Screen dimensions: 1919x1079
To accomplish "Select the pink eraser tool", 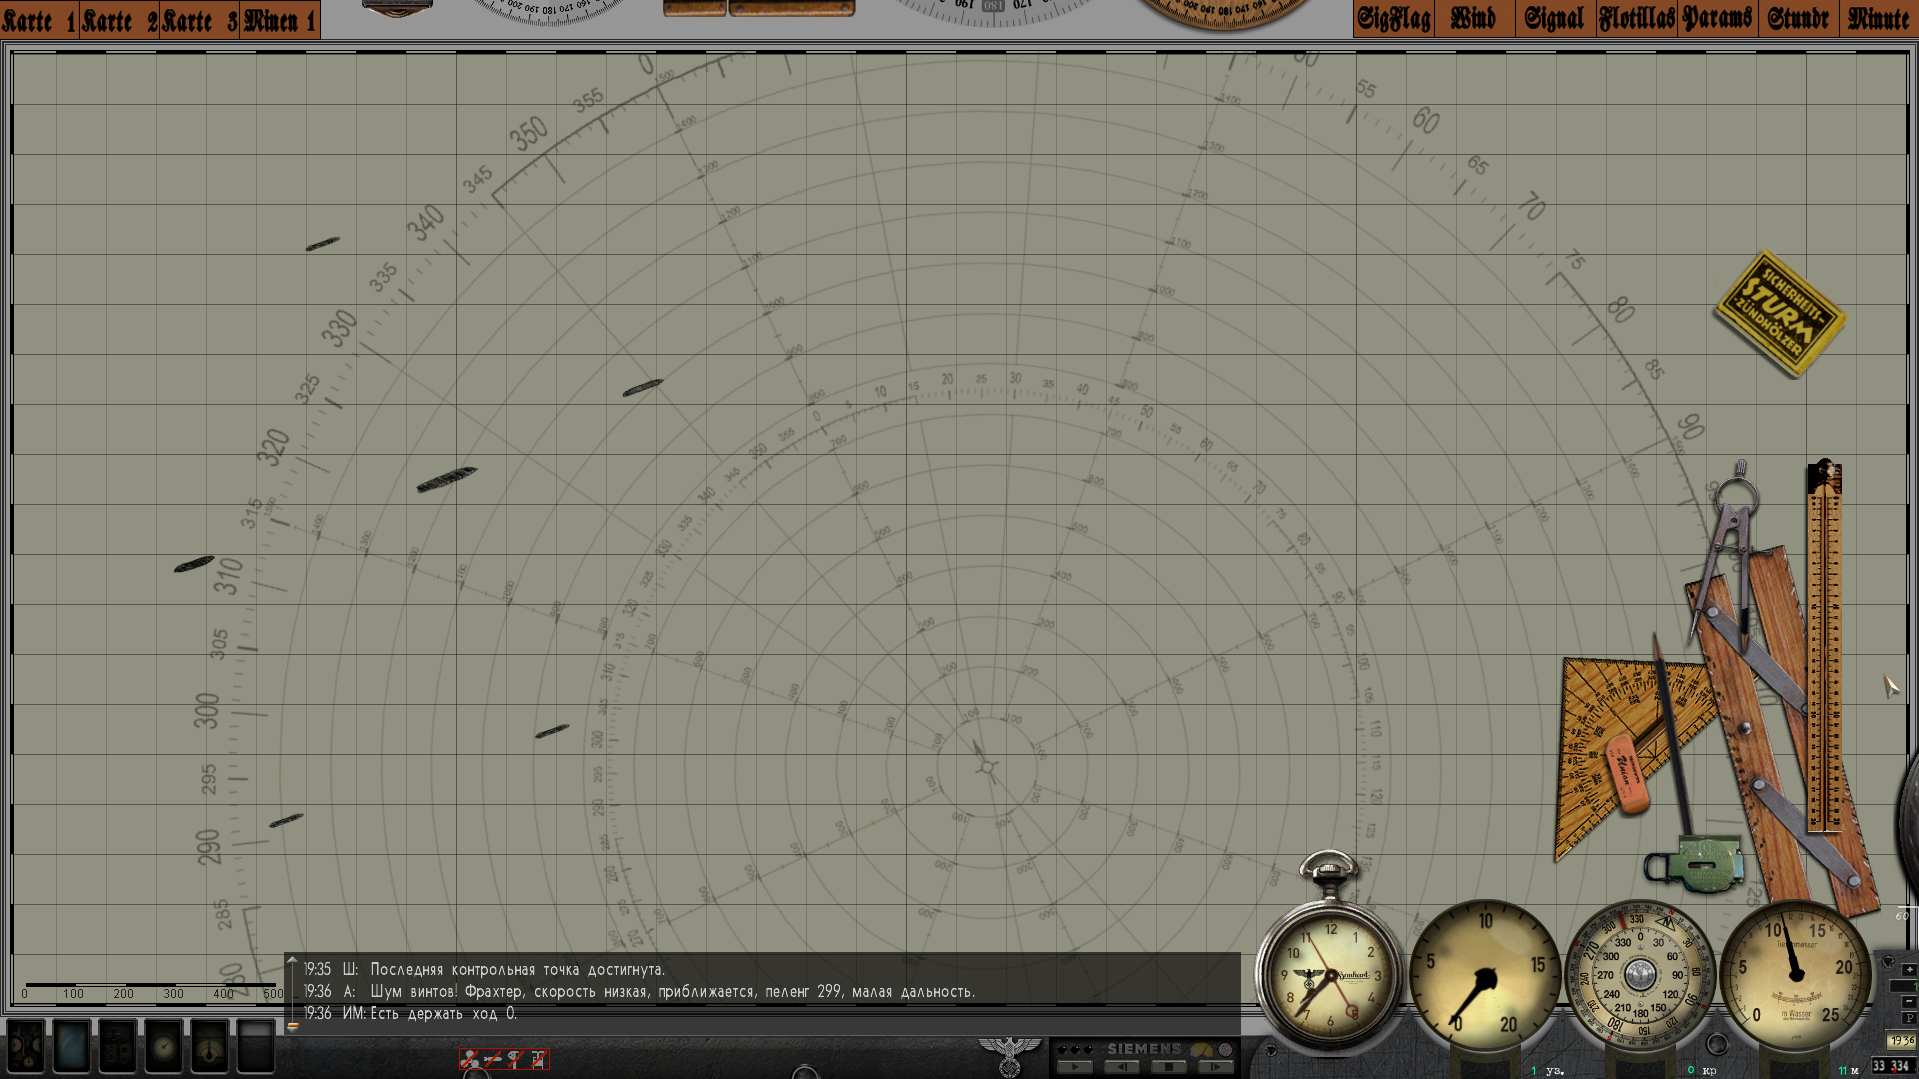I will [1626, 773].
